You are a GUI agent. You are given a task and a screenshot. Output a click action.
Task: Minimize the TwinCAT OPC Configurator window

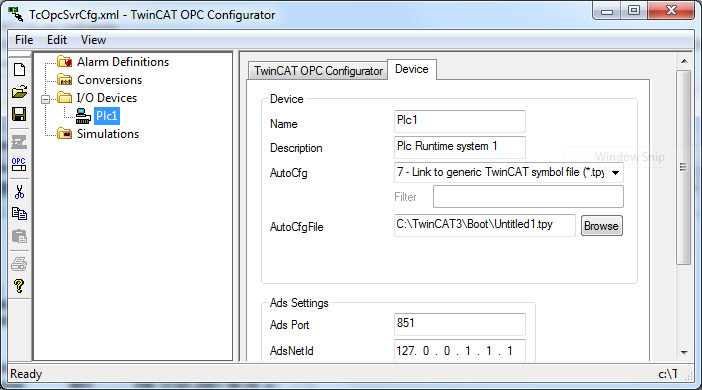point(607,11)
